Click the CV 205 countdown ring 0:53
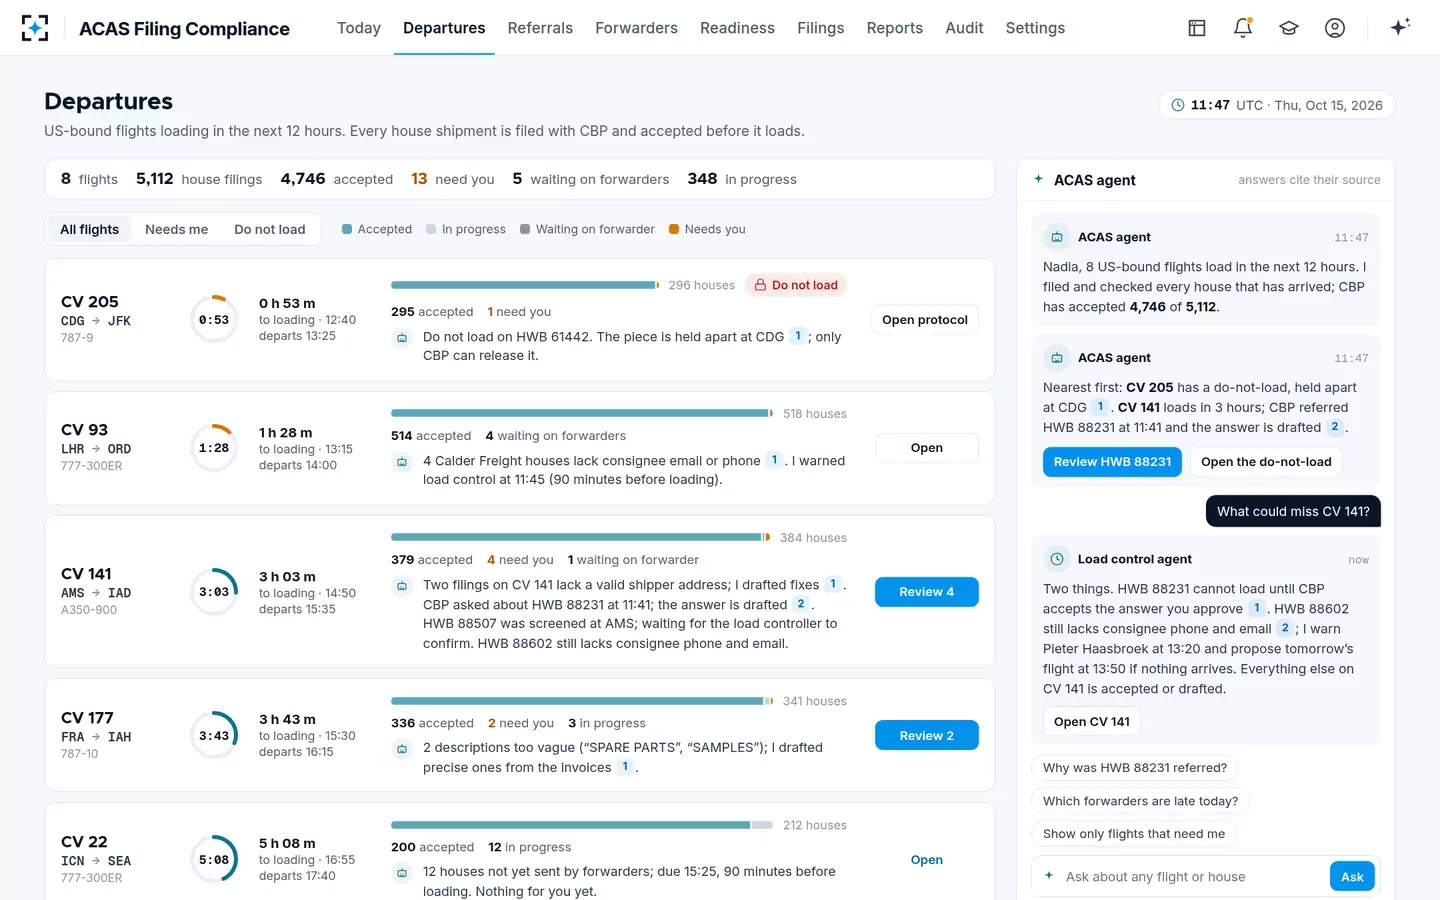This screenshot has height=900, width=1440. coord(214,320)
